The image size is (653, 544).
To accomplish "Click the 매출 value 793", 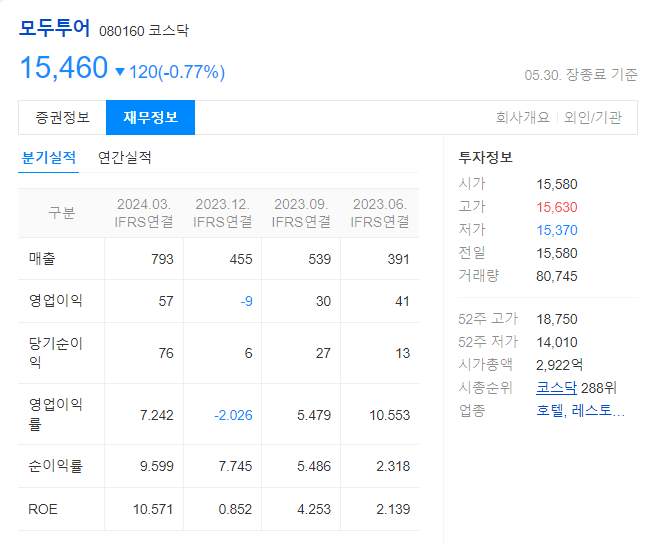I will (x=162, y=259).
